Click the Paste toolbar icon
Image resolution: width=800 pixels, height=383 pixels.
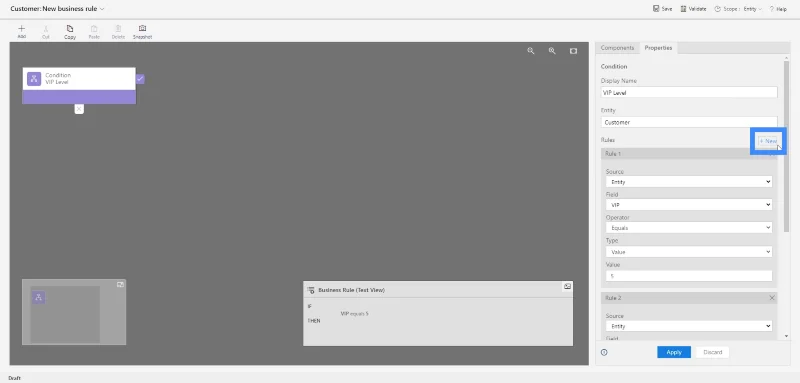(x=94, y=32)
